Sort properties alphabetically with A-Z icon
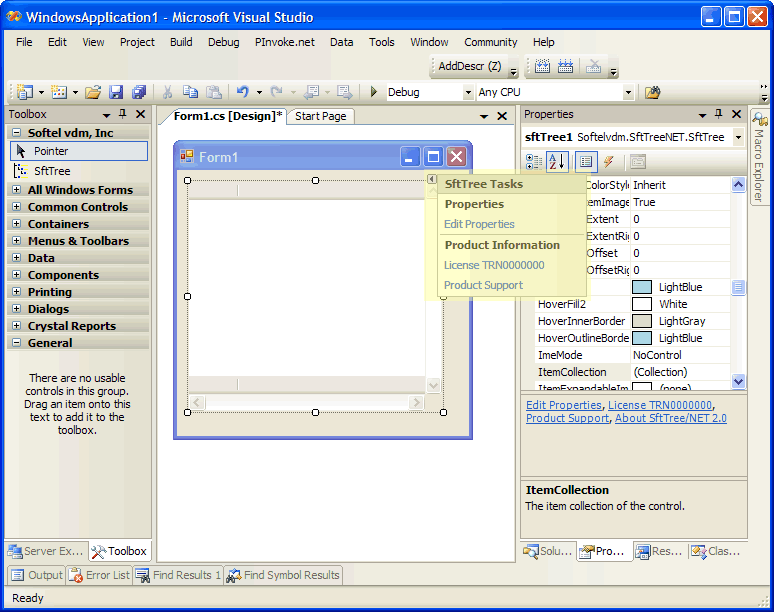The image size is (774, 612). [558, 162]
